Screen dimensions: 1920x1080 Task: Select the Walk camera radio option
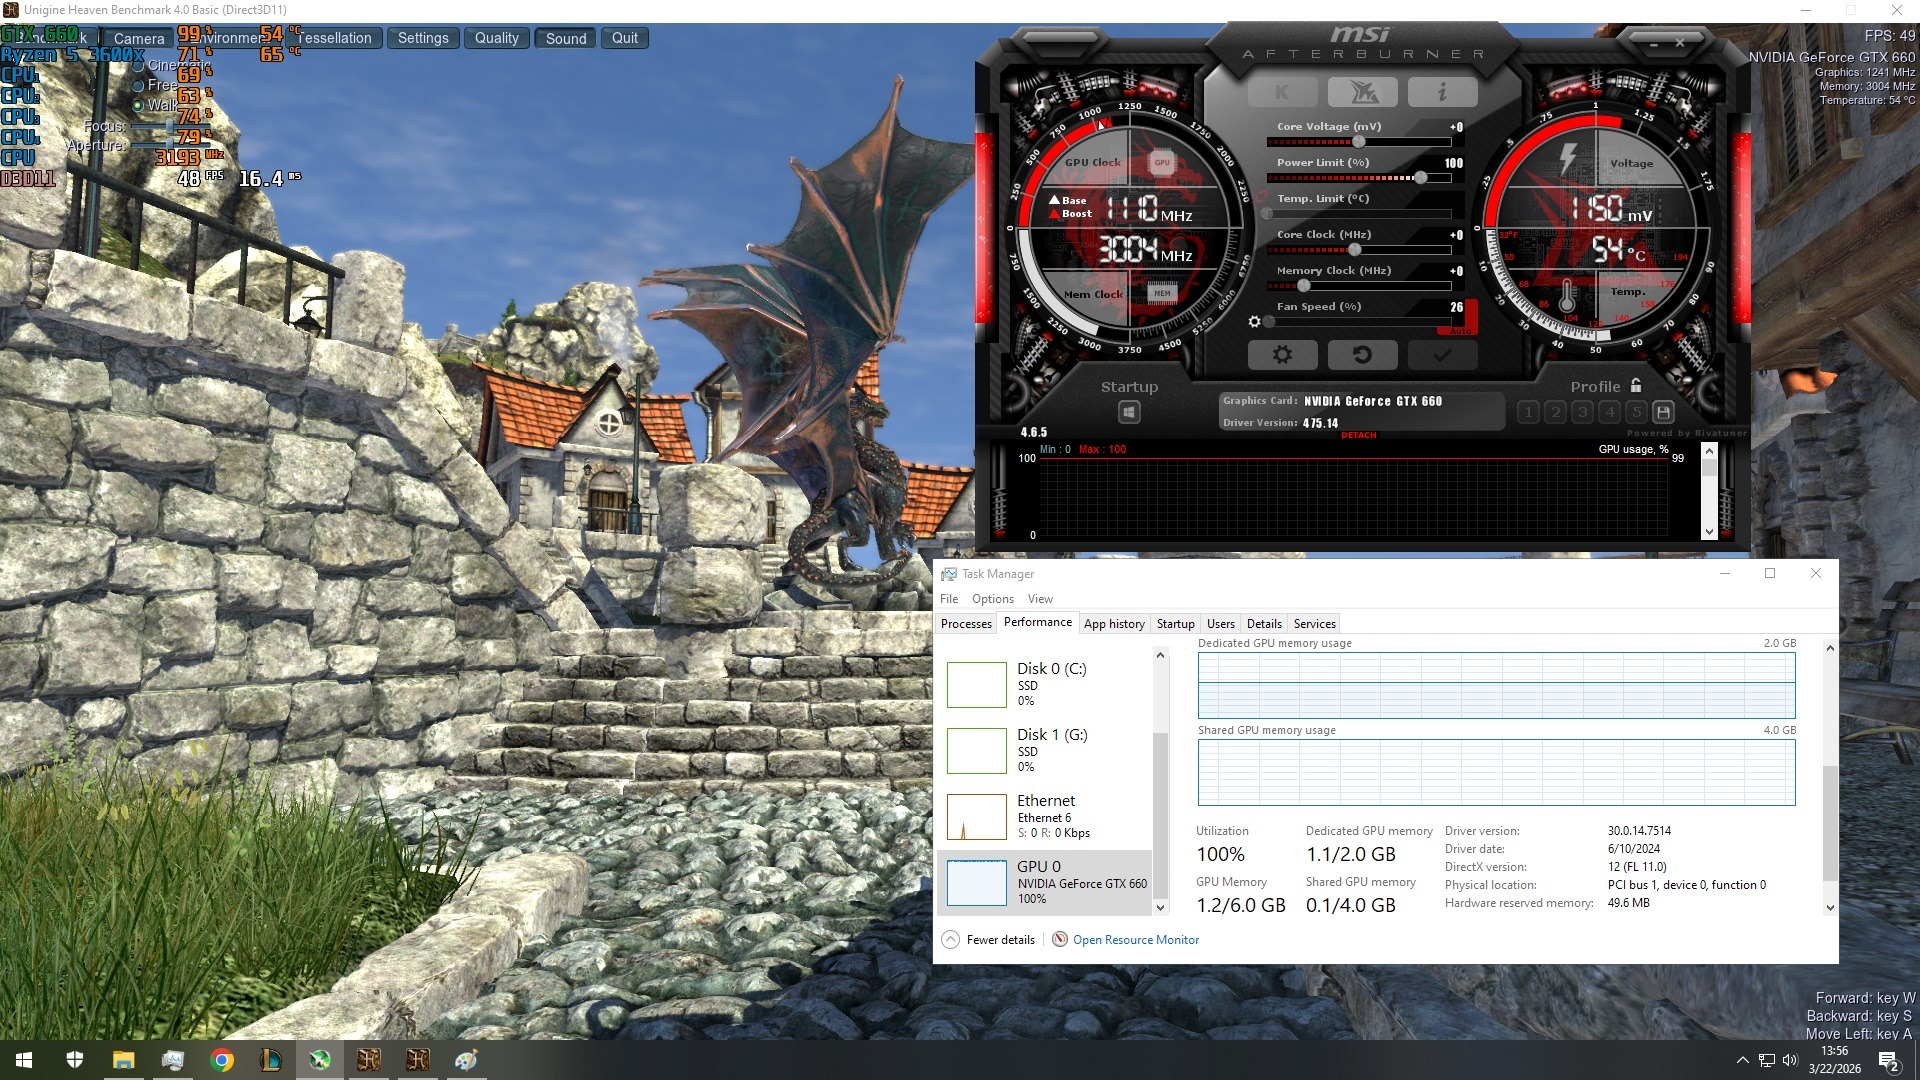[139, 105]
